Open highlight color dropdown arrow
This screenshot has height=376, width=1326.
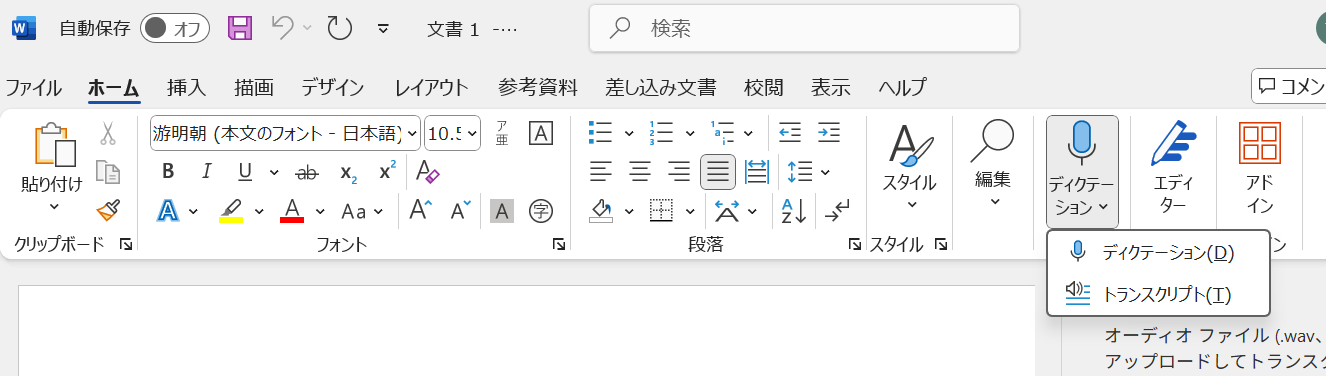pyautogui.click(x=259, y=211)
